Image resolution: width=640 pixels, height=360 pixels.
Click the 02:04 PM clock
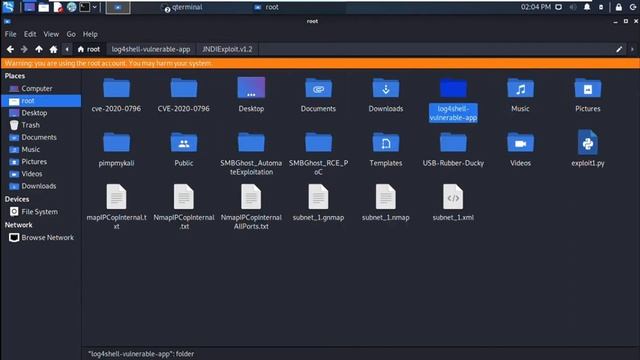tap(536, 7)
